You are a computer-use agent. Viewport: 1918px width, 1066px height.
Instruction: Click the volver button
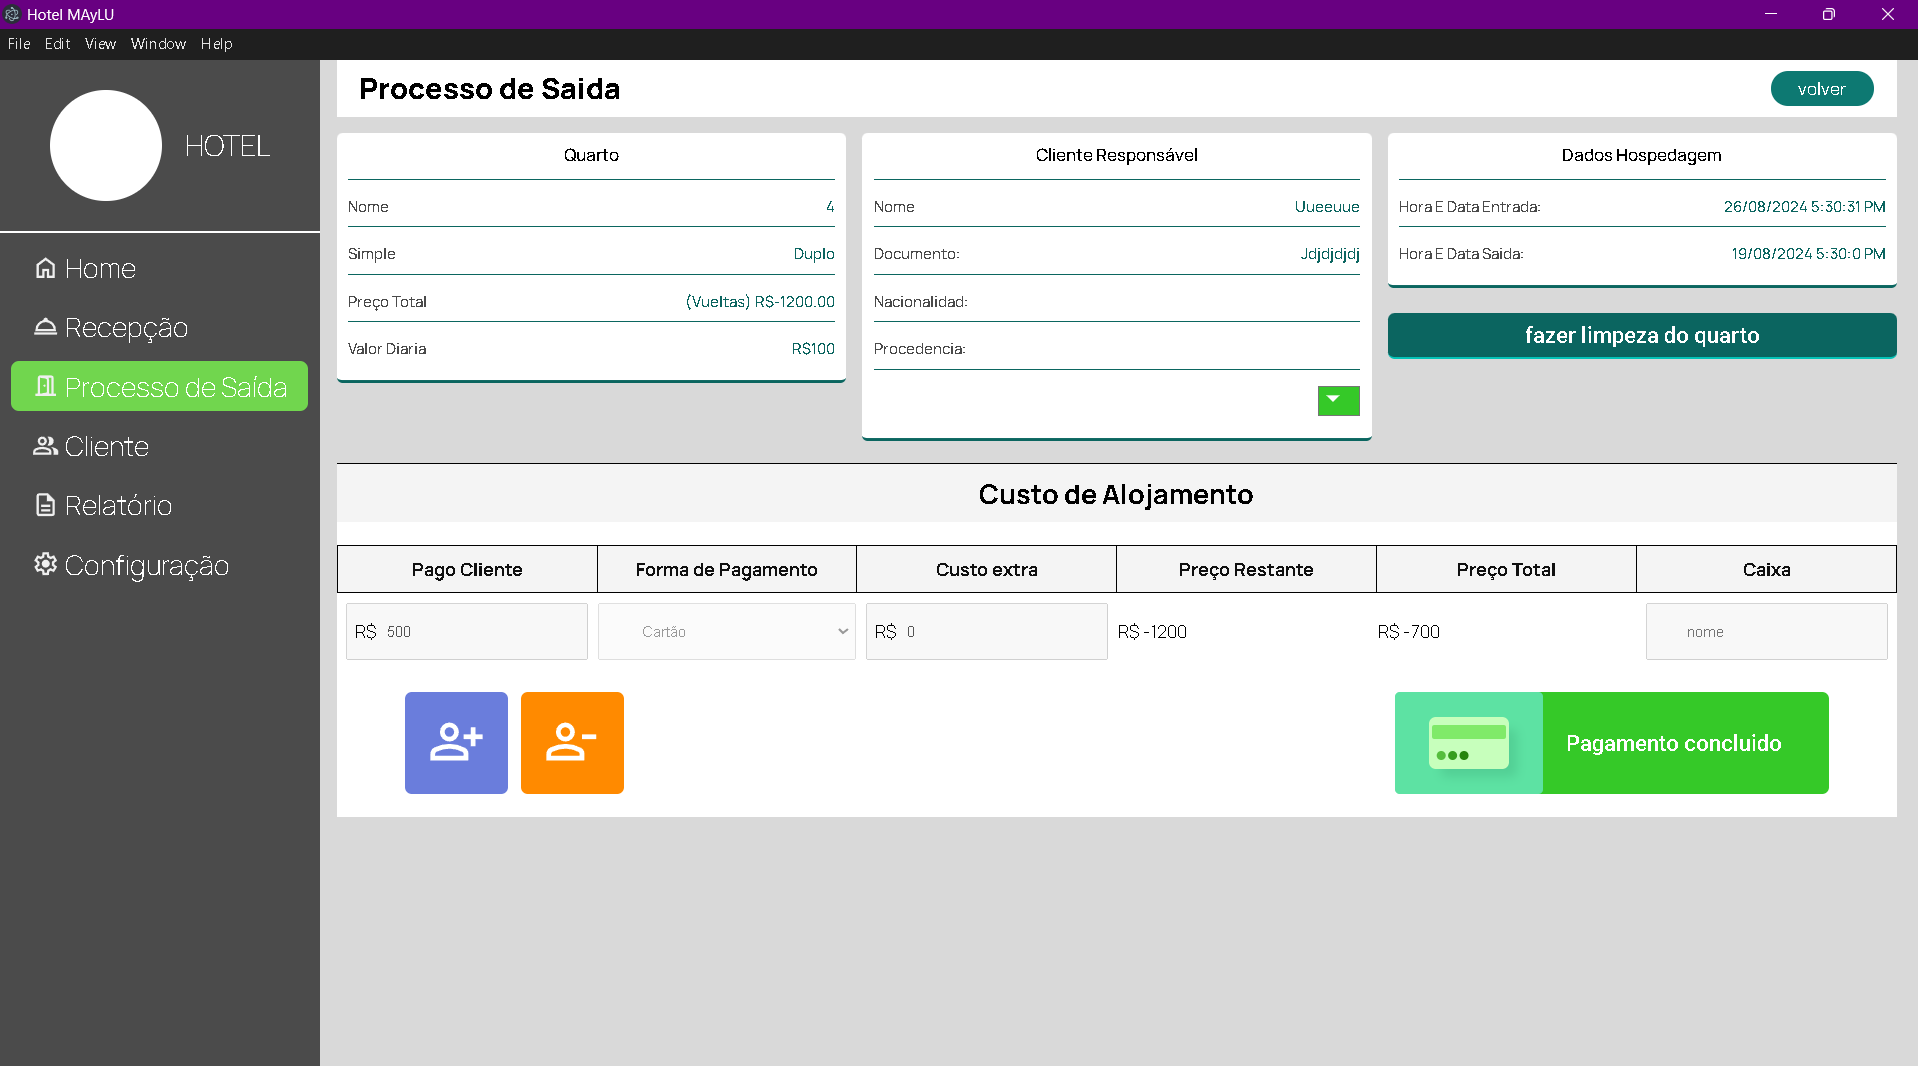coord(1821,89)
